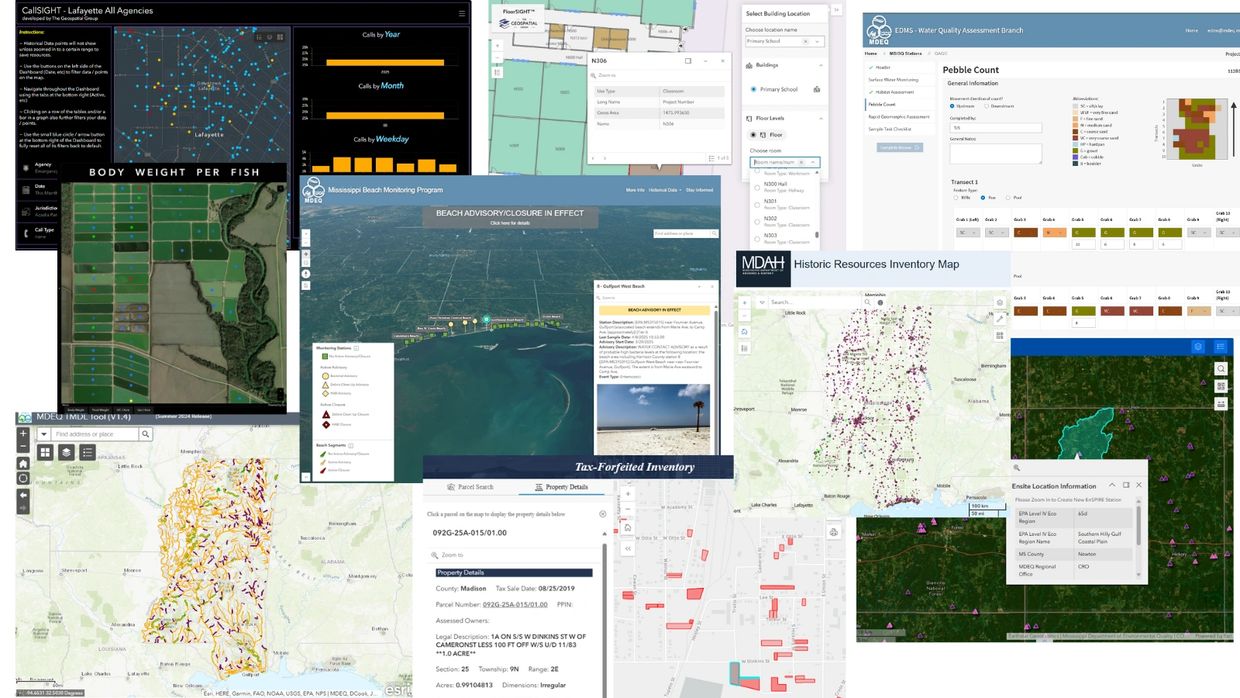Open layers in the Ensite map header
The width and height of the screenshot is (1240, 698).
[1197, 346]
